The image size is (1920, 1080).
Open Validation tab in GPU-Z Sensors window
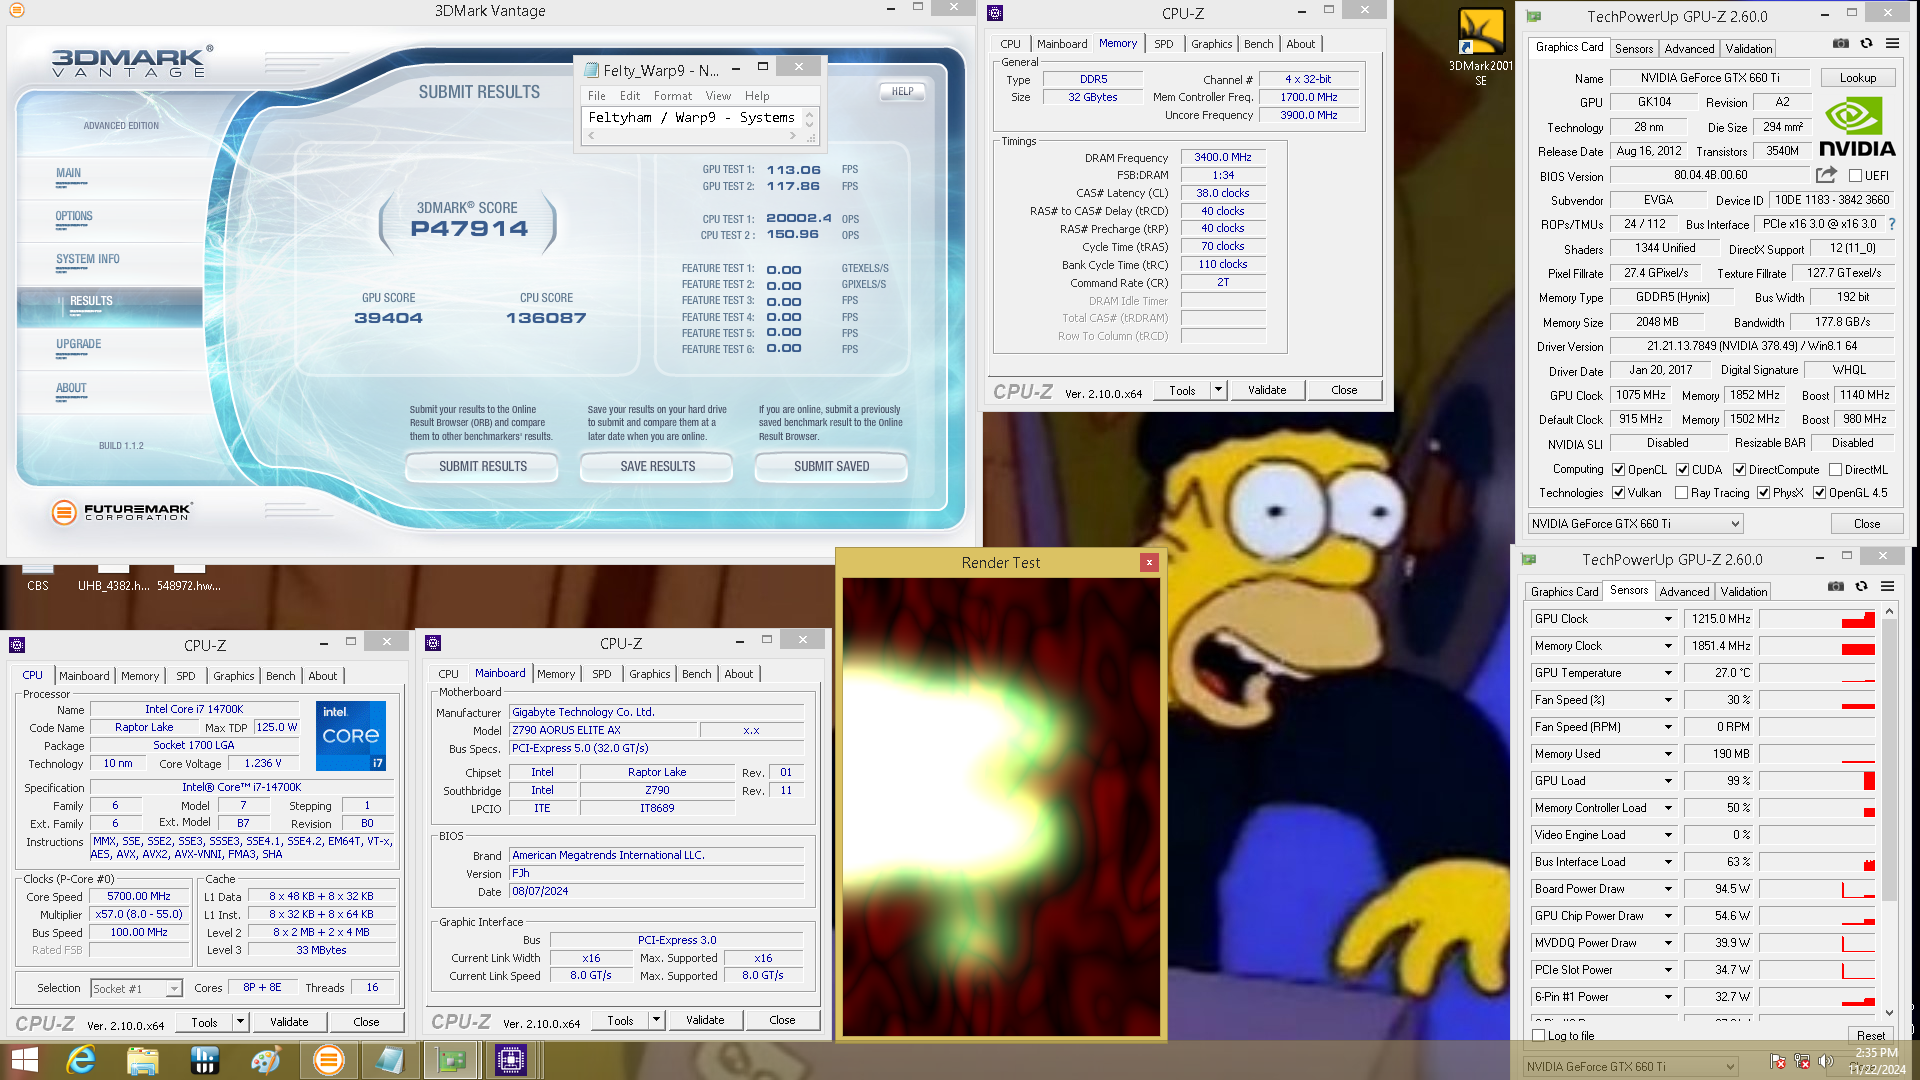click(1743, 592)
